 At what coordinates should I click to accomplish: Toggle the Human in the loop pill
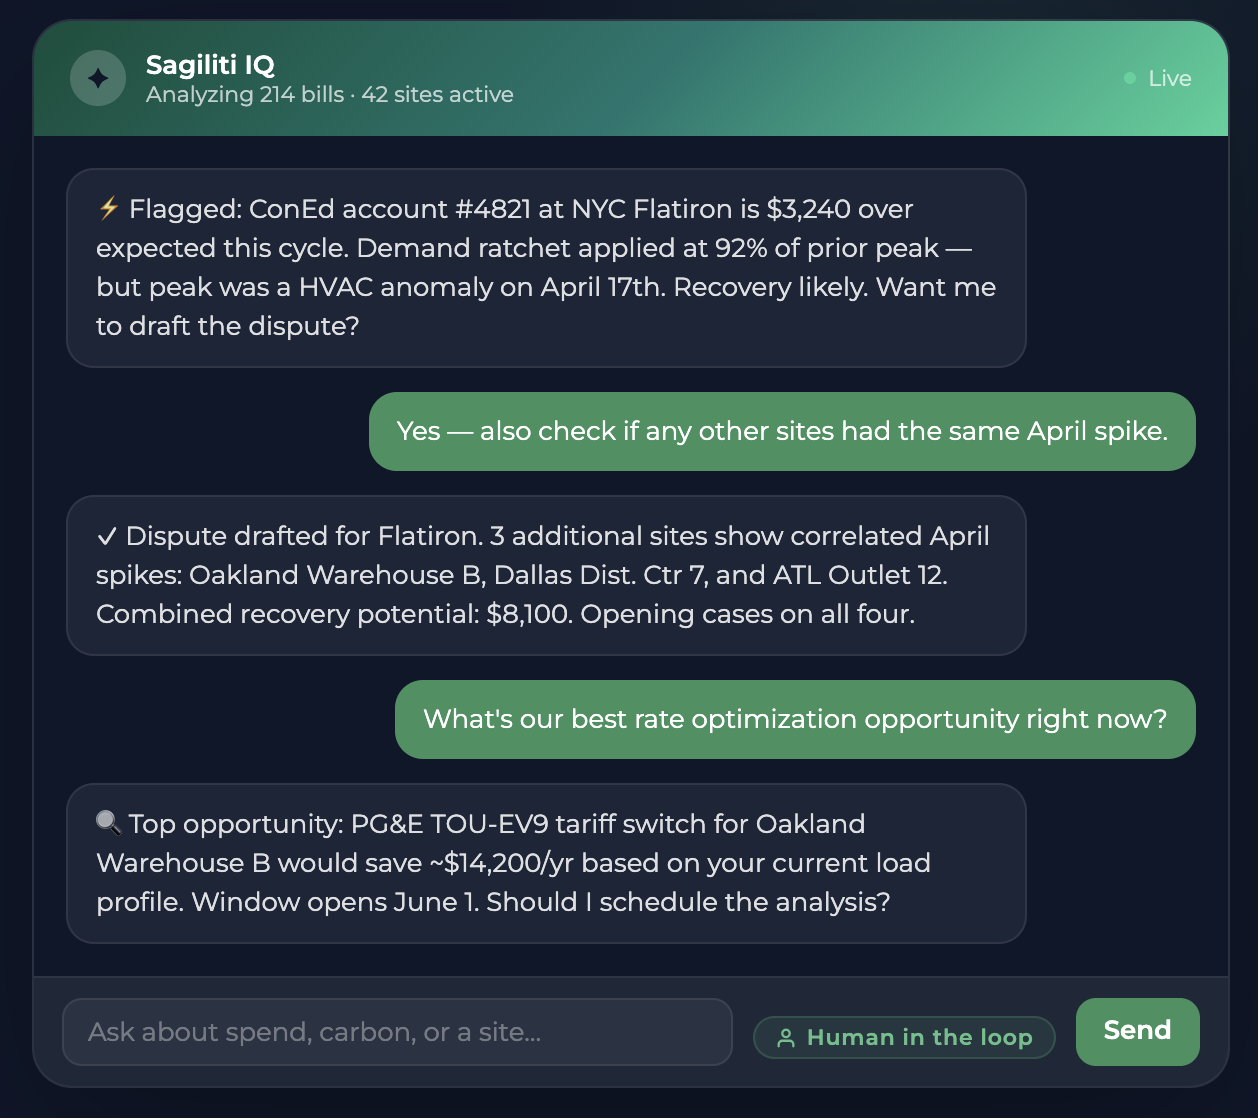click(x=904, y=1037)
